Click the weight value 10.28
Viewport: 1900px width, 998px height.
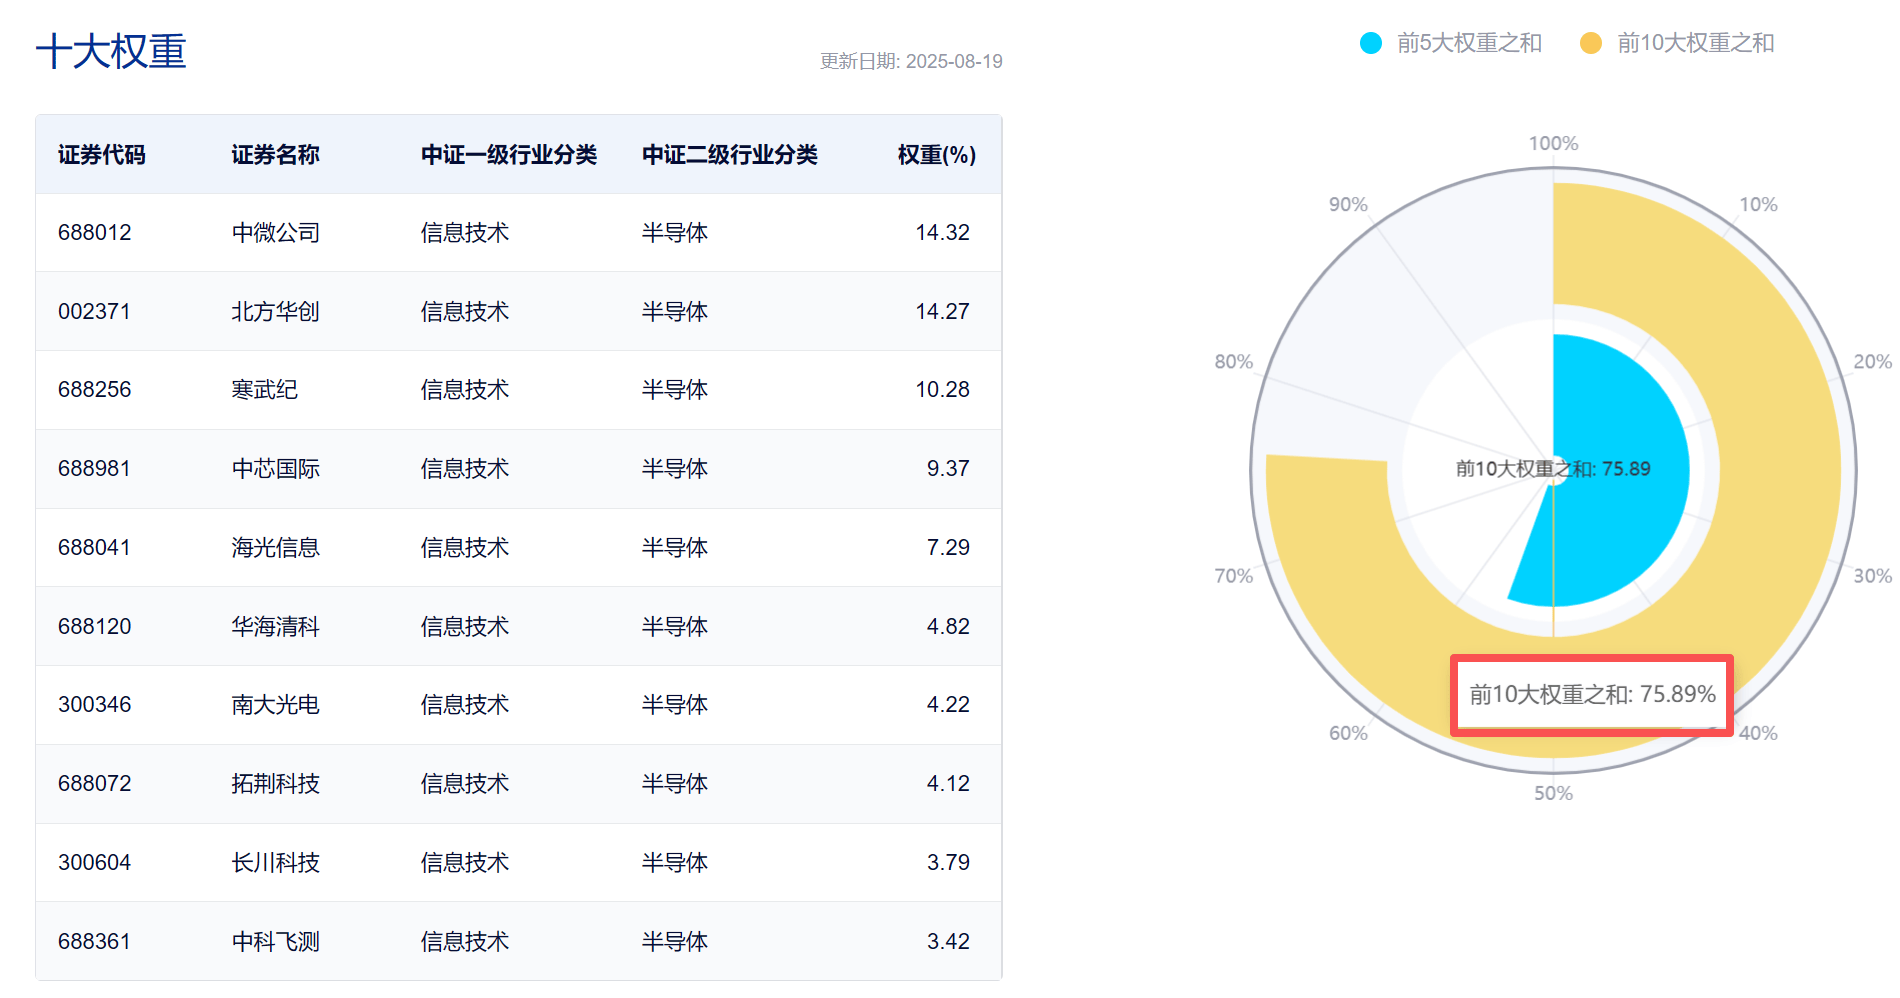(x=943, y=390)
